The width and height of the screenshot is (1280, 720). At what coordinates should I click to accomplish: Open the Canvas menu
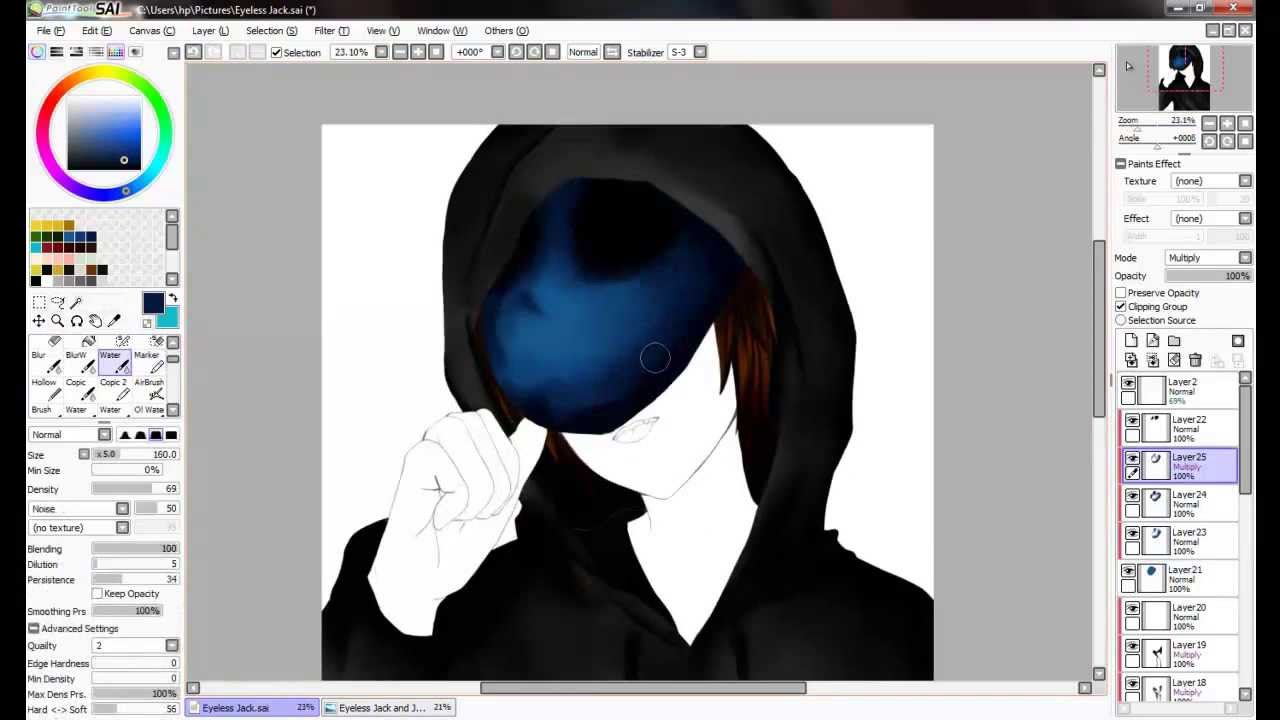click(x=152, y=31)
